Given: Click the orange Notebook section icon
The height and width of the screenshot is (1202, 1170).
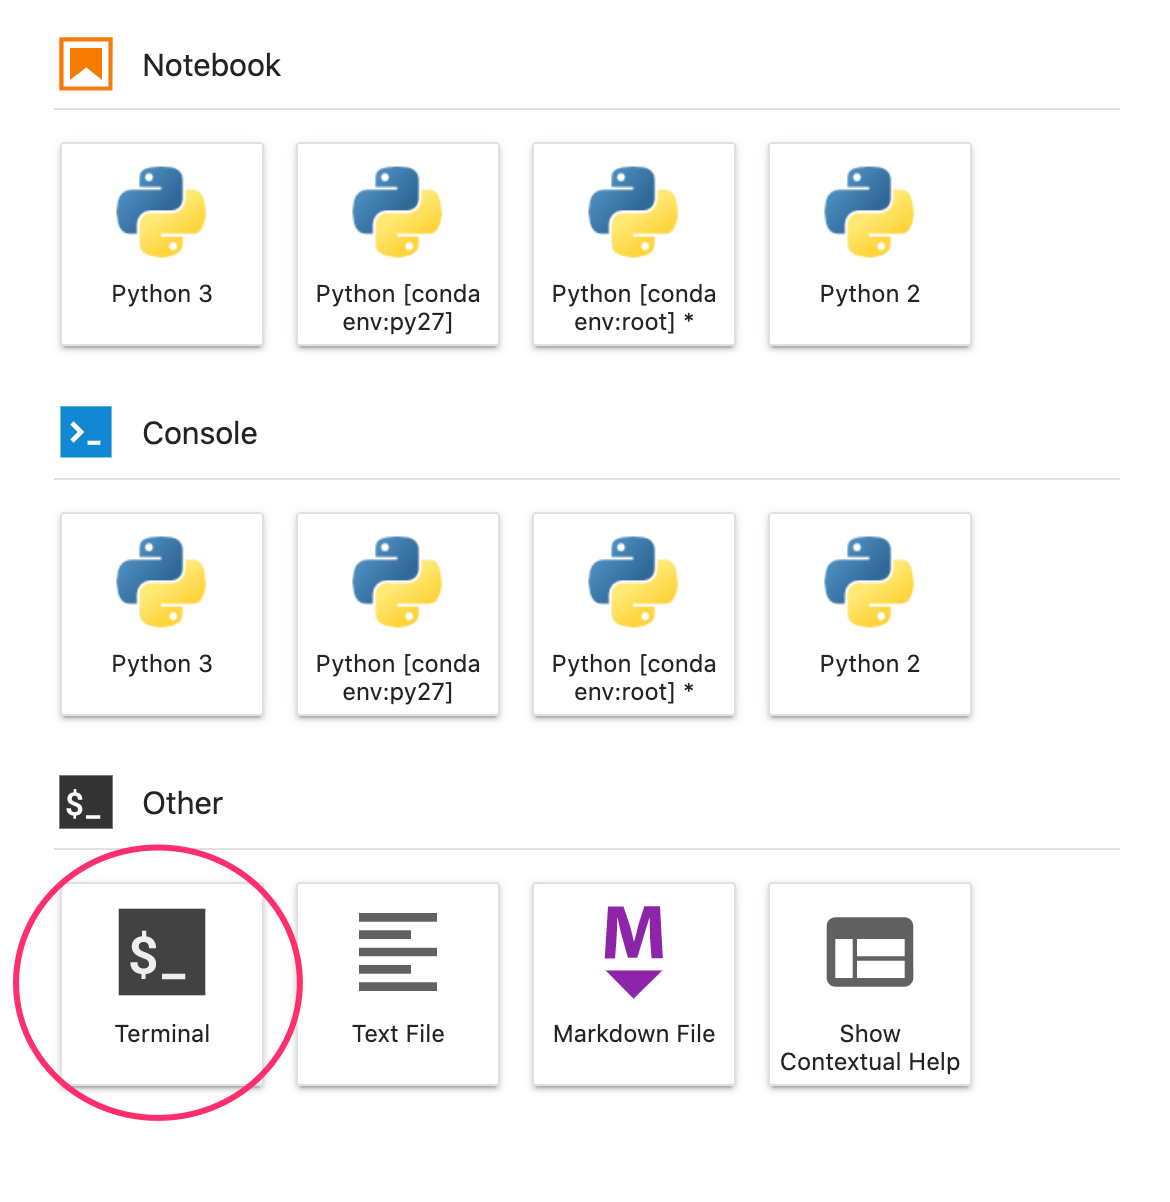Looking at the screenshot, I should point(86,65).
